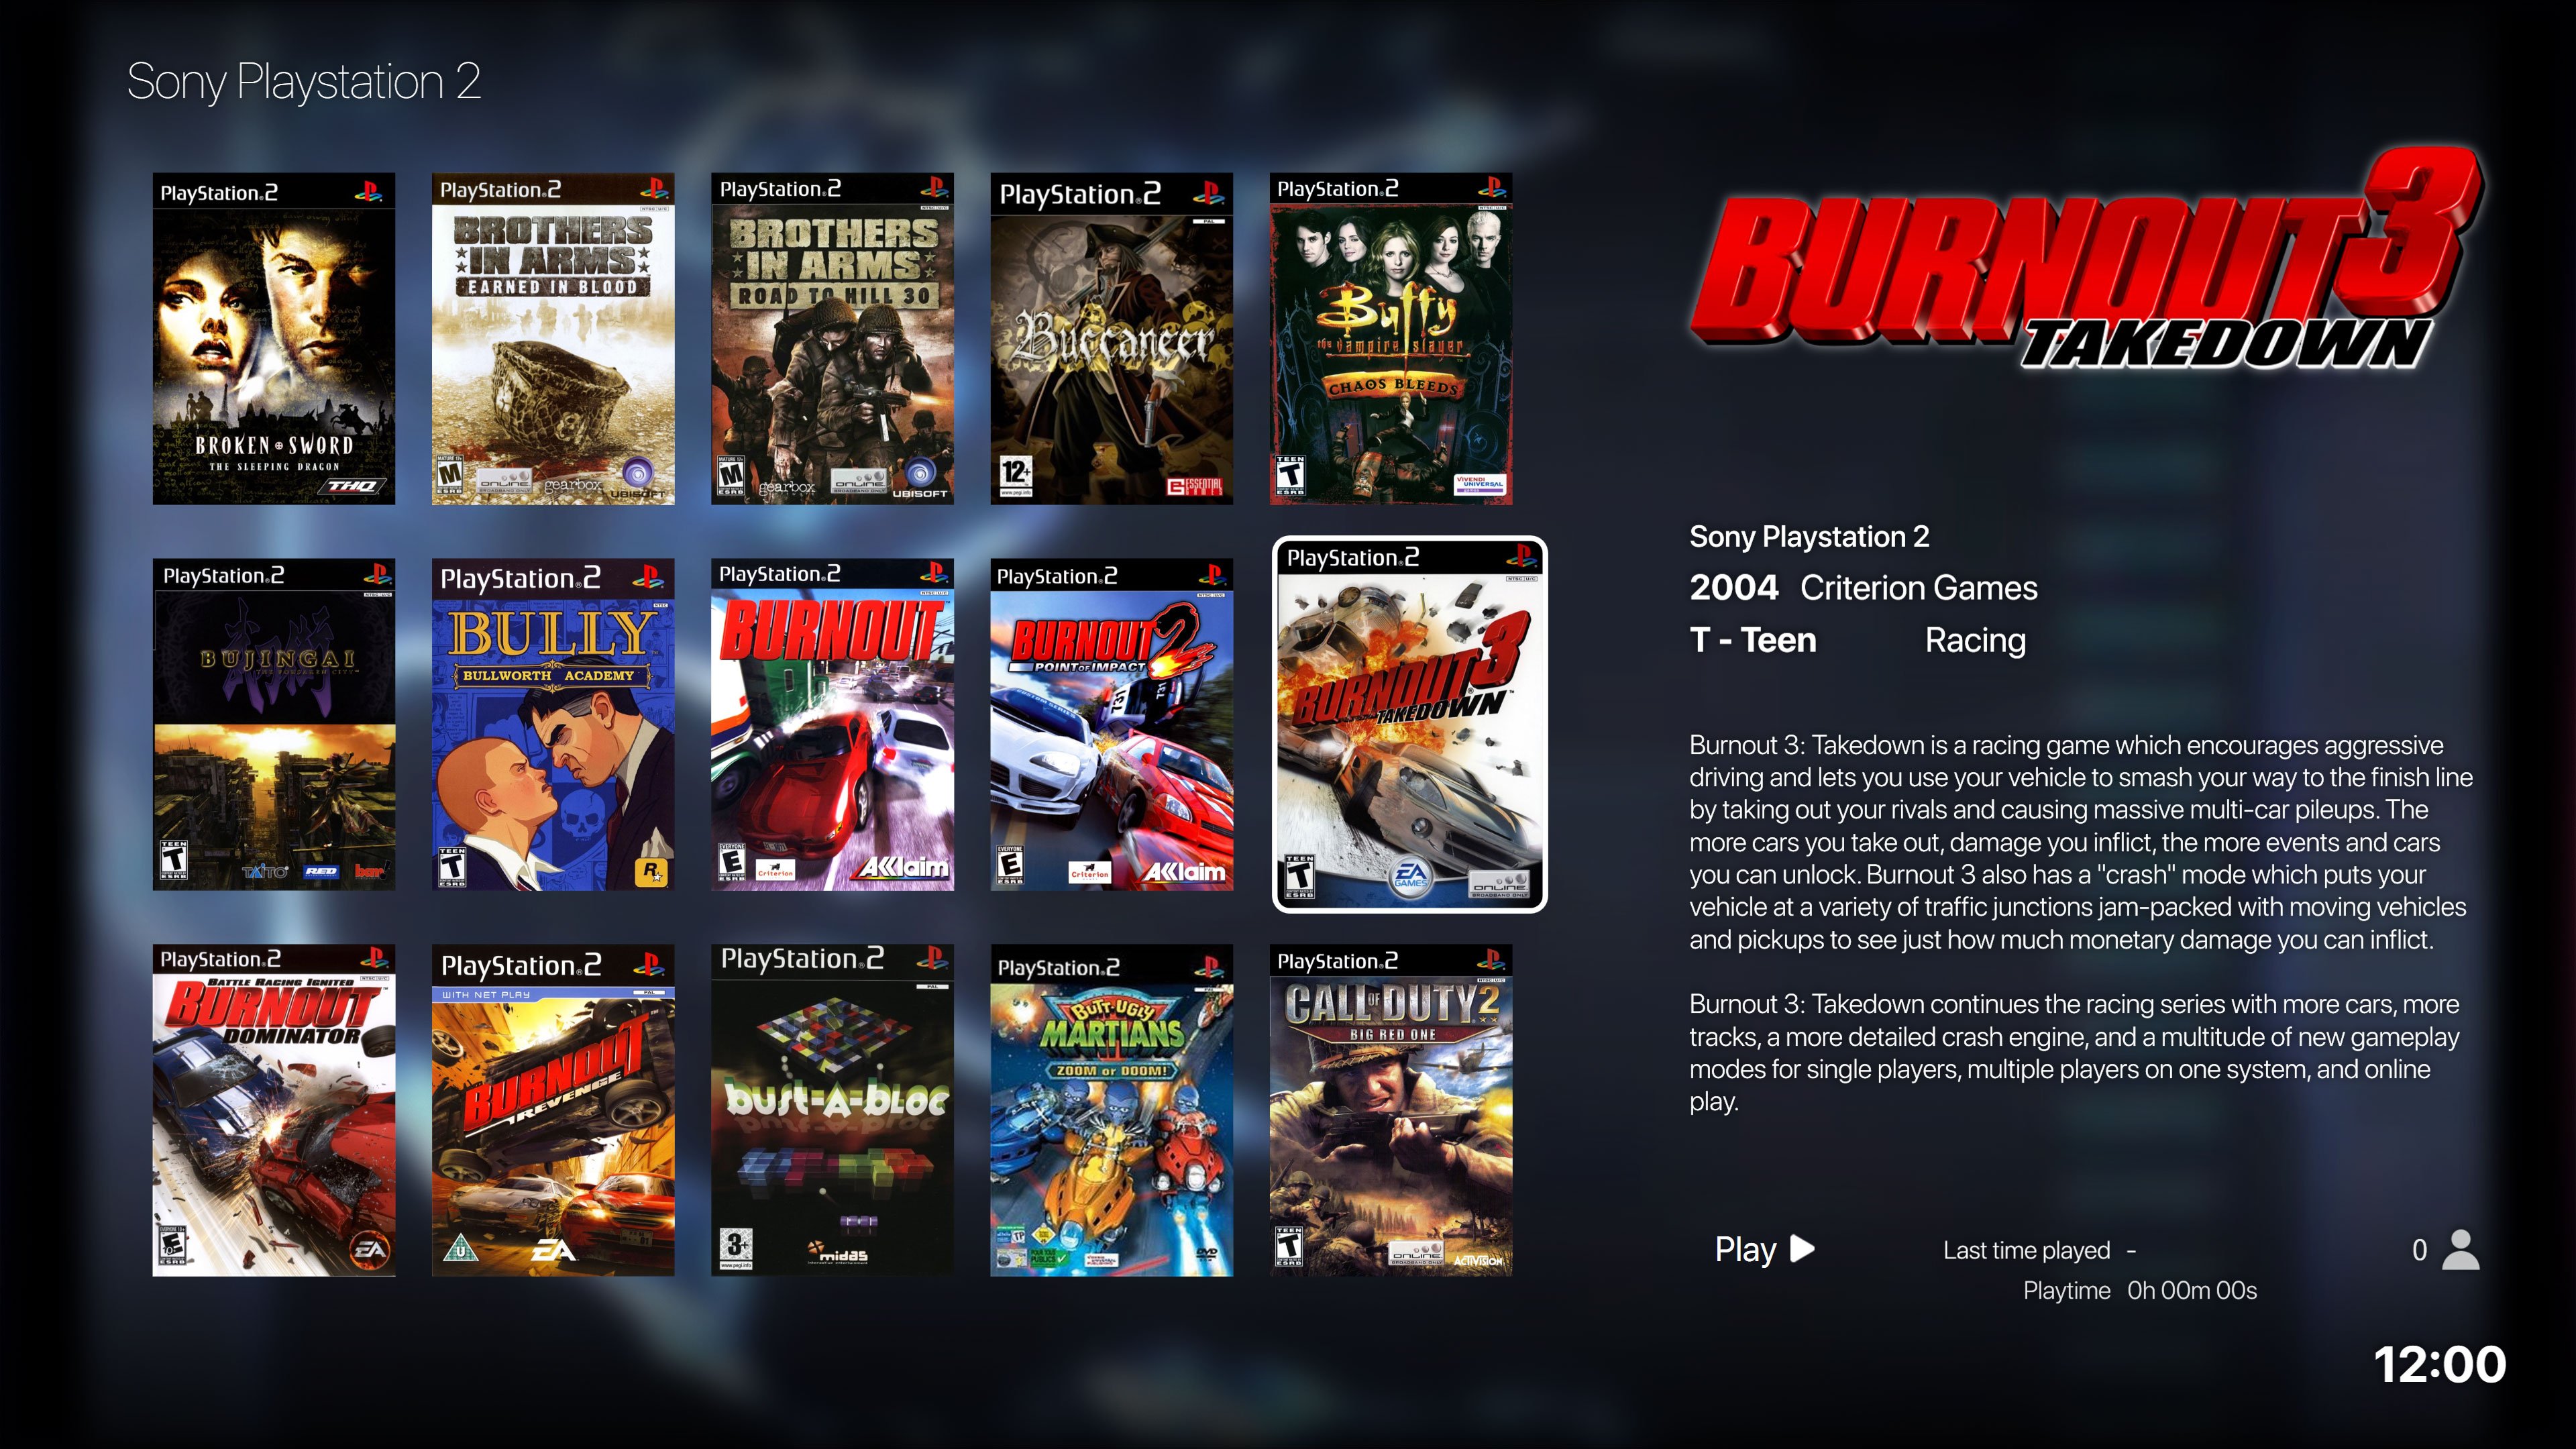Select the Bust-A-Bloc game cover

(x=832, y=1110)
